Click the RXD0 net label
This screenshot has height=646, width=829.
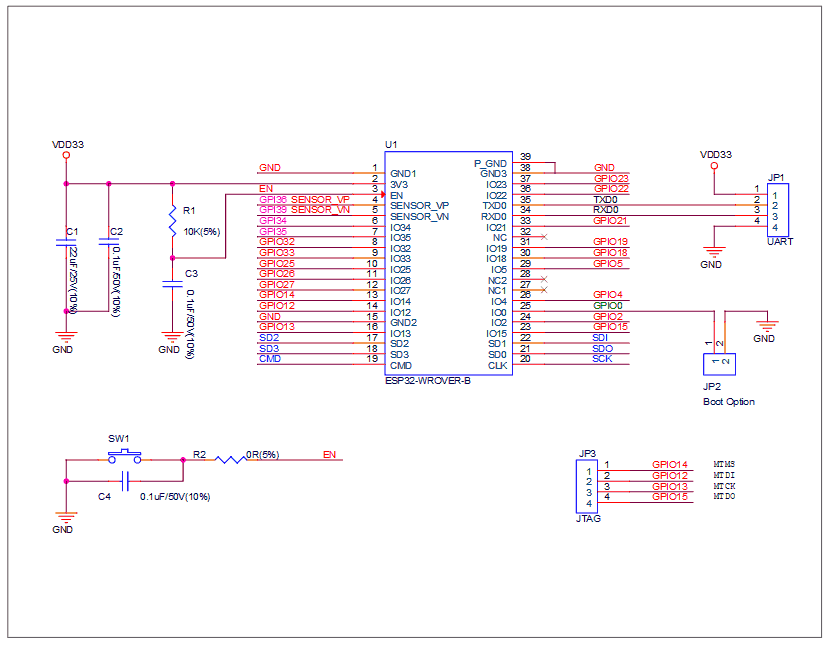tap(605, 210)
